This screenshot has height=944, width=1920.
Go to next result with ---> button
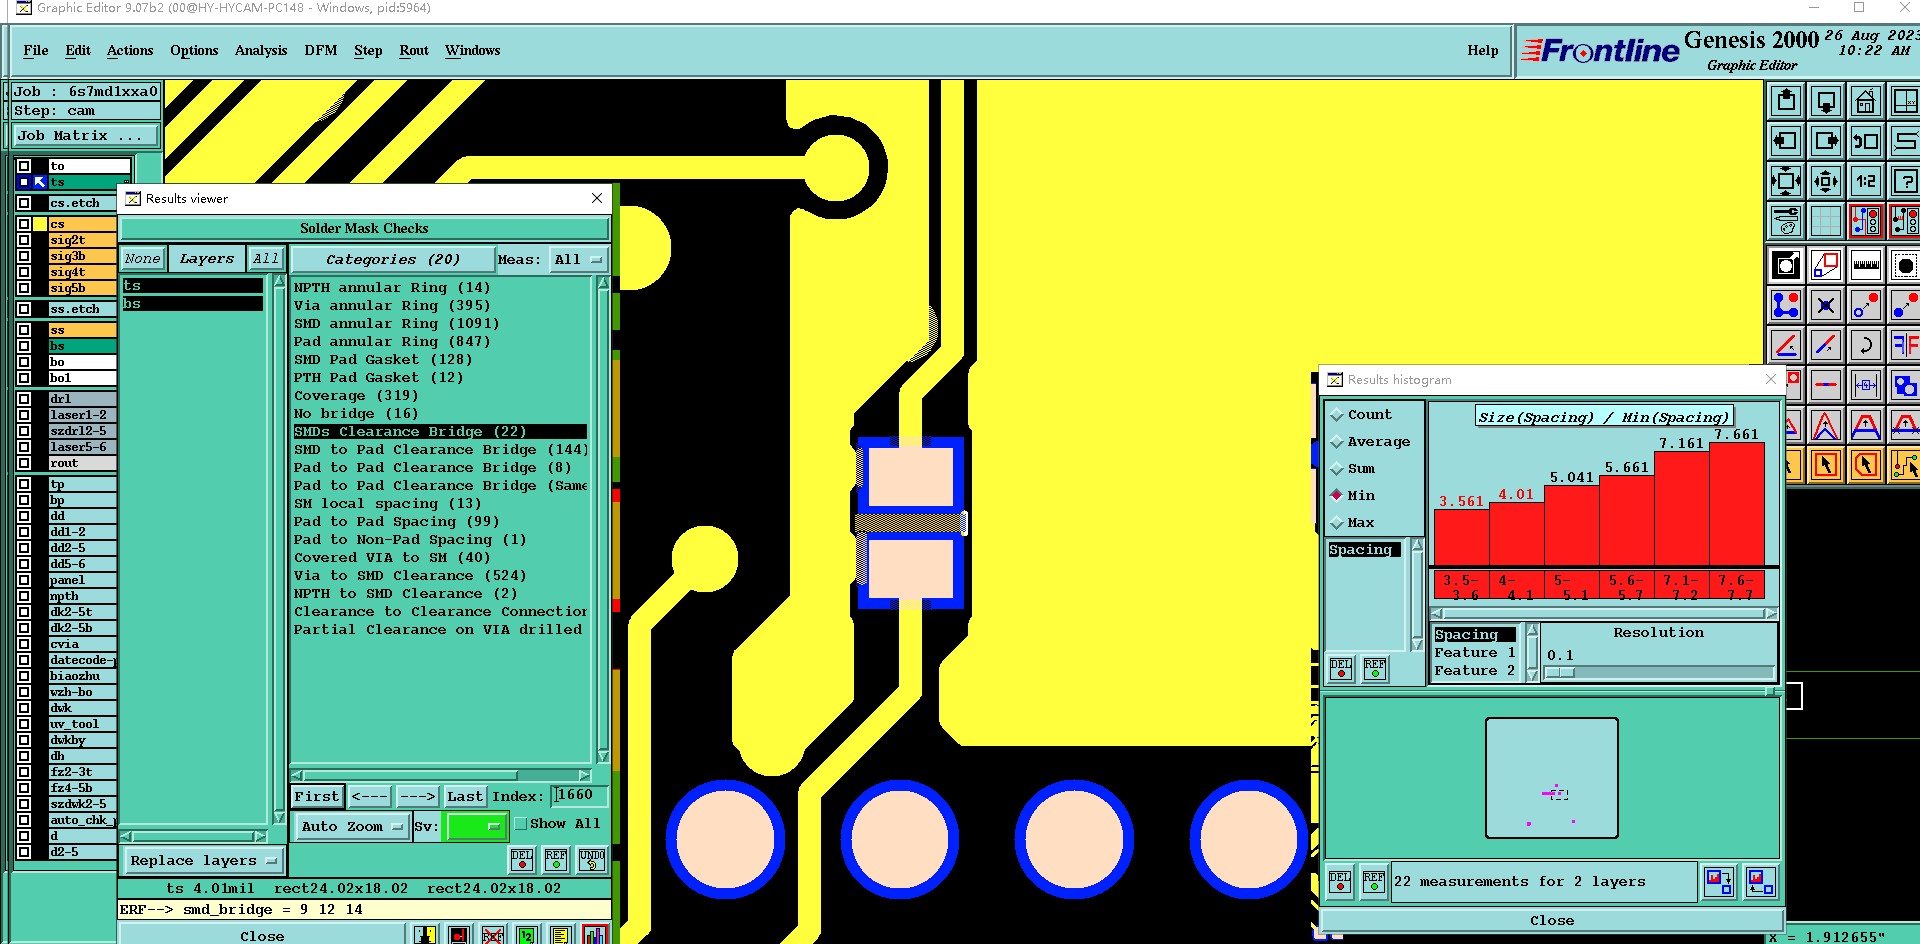417,797
